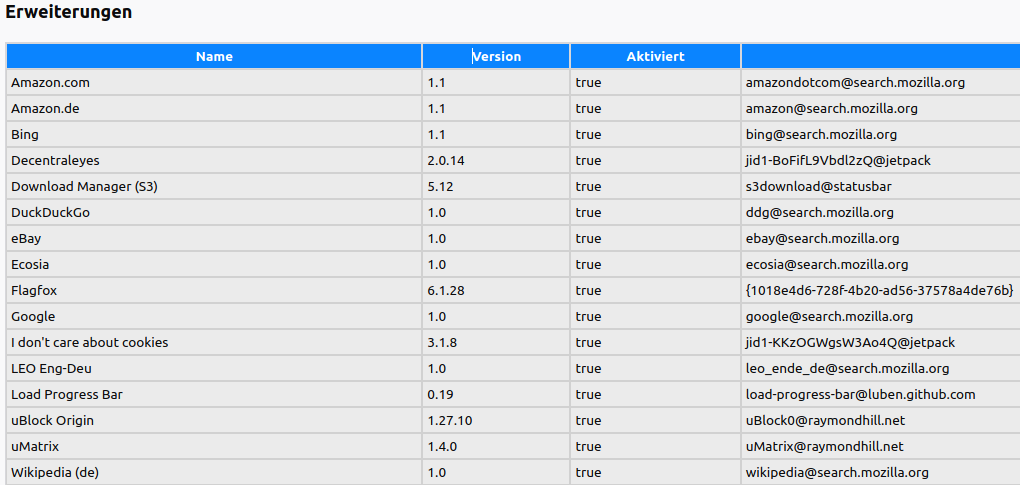Click I don't care about cookies entry
Image resolution: width=1020 pixels, height=485 pixels.
point(89,343)
